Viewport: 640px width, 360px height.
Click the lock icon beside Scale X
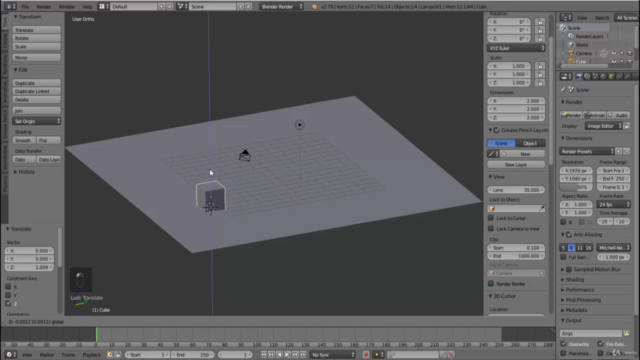coord(540,66)
